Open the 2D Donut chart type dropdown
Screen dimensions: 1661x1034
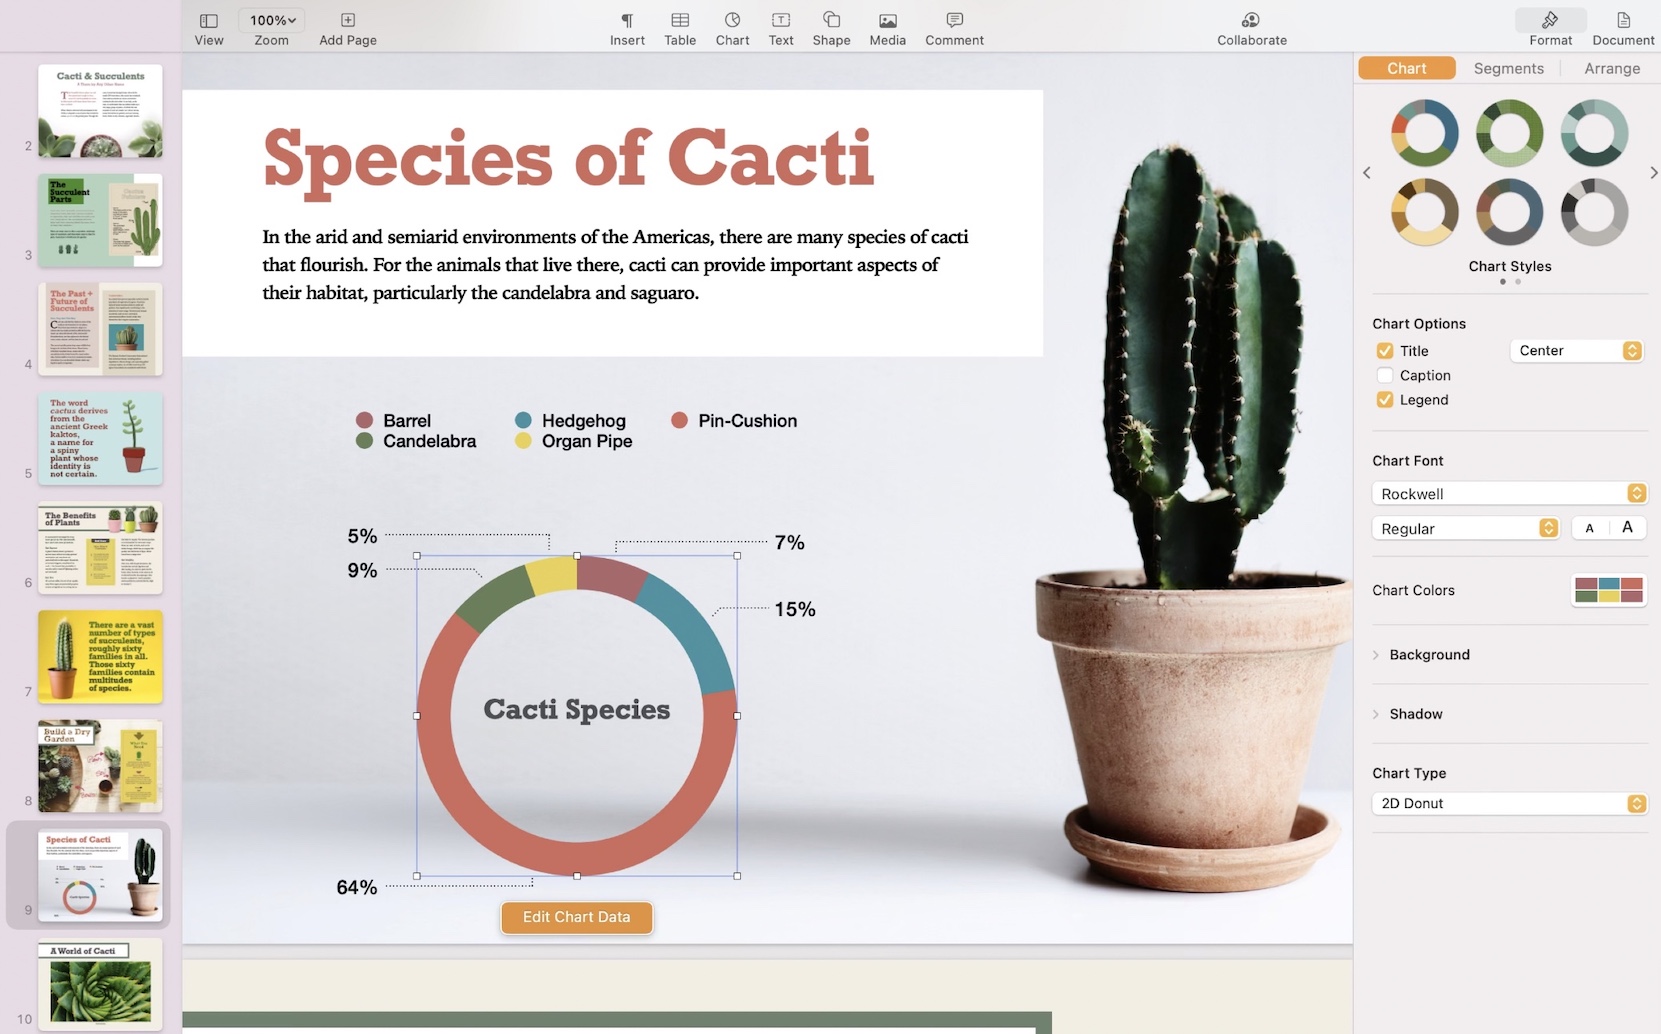(x=1508, y=804)
